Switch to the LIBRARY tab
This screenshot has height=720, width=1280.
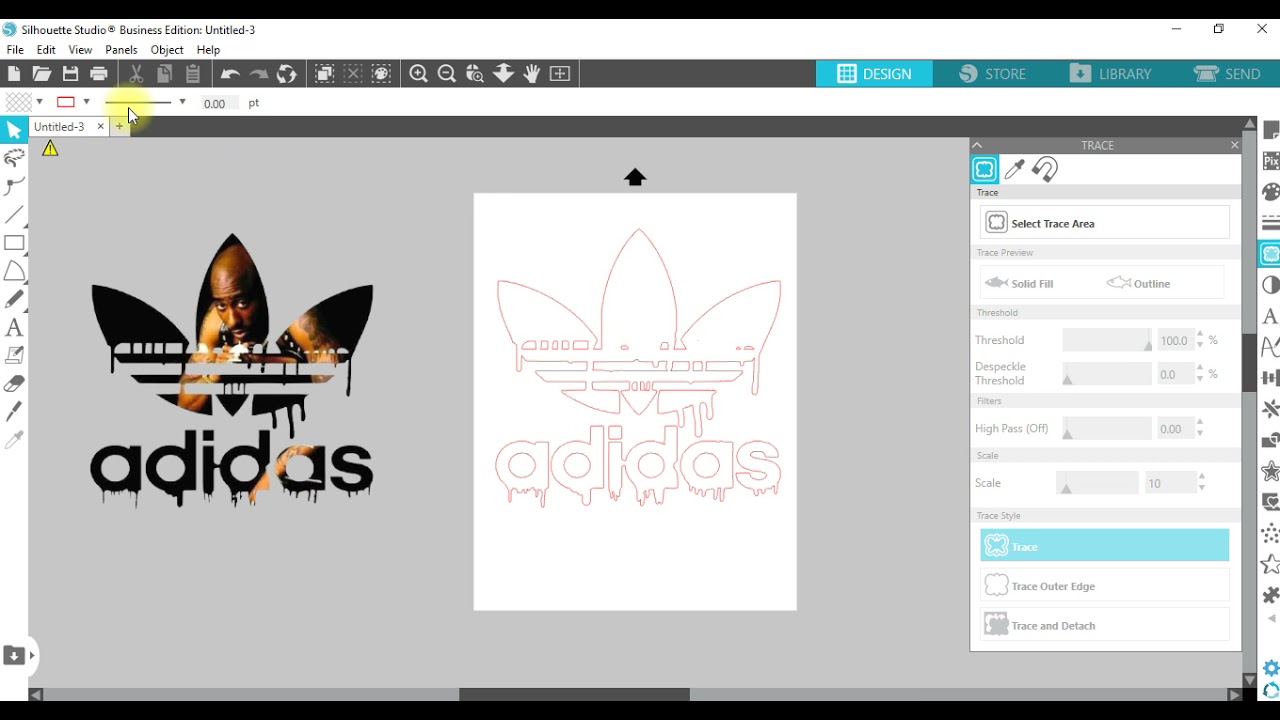point(1110,74)
